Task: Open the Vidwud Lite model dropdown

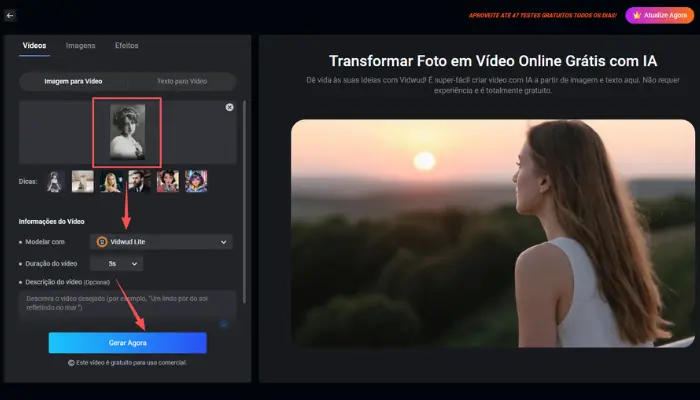Action: 161,241
